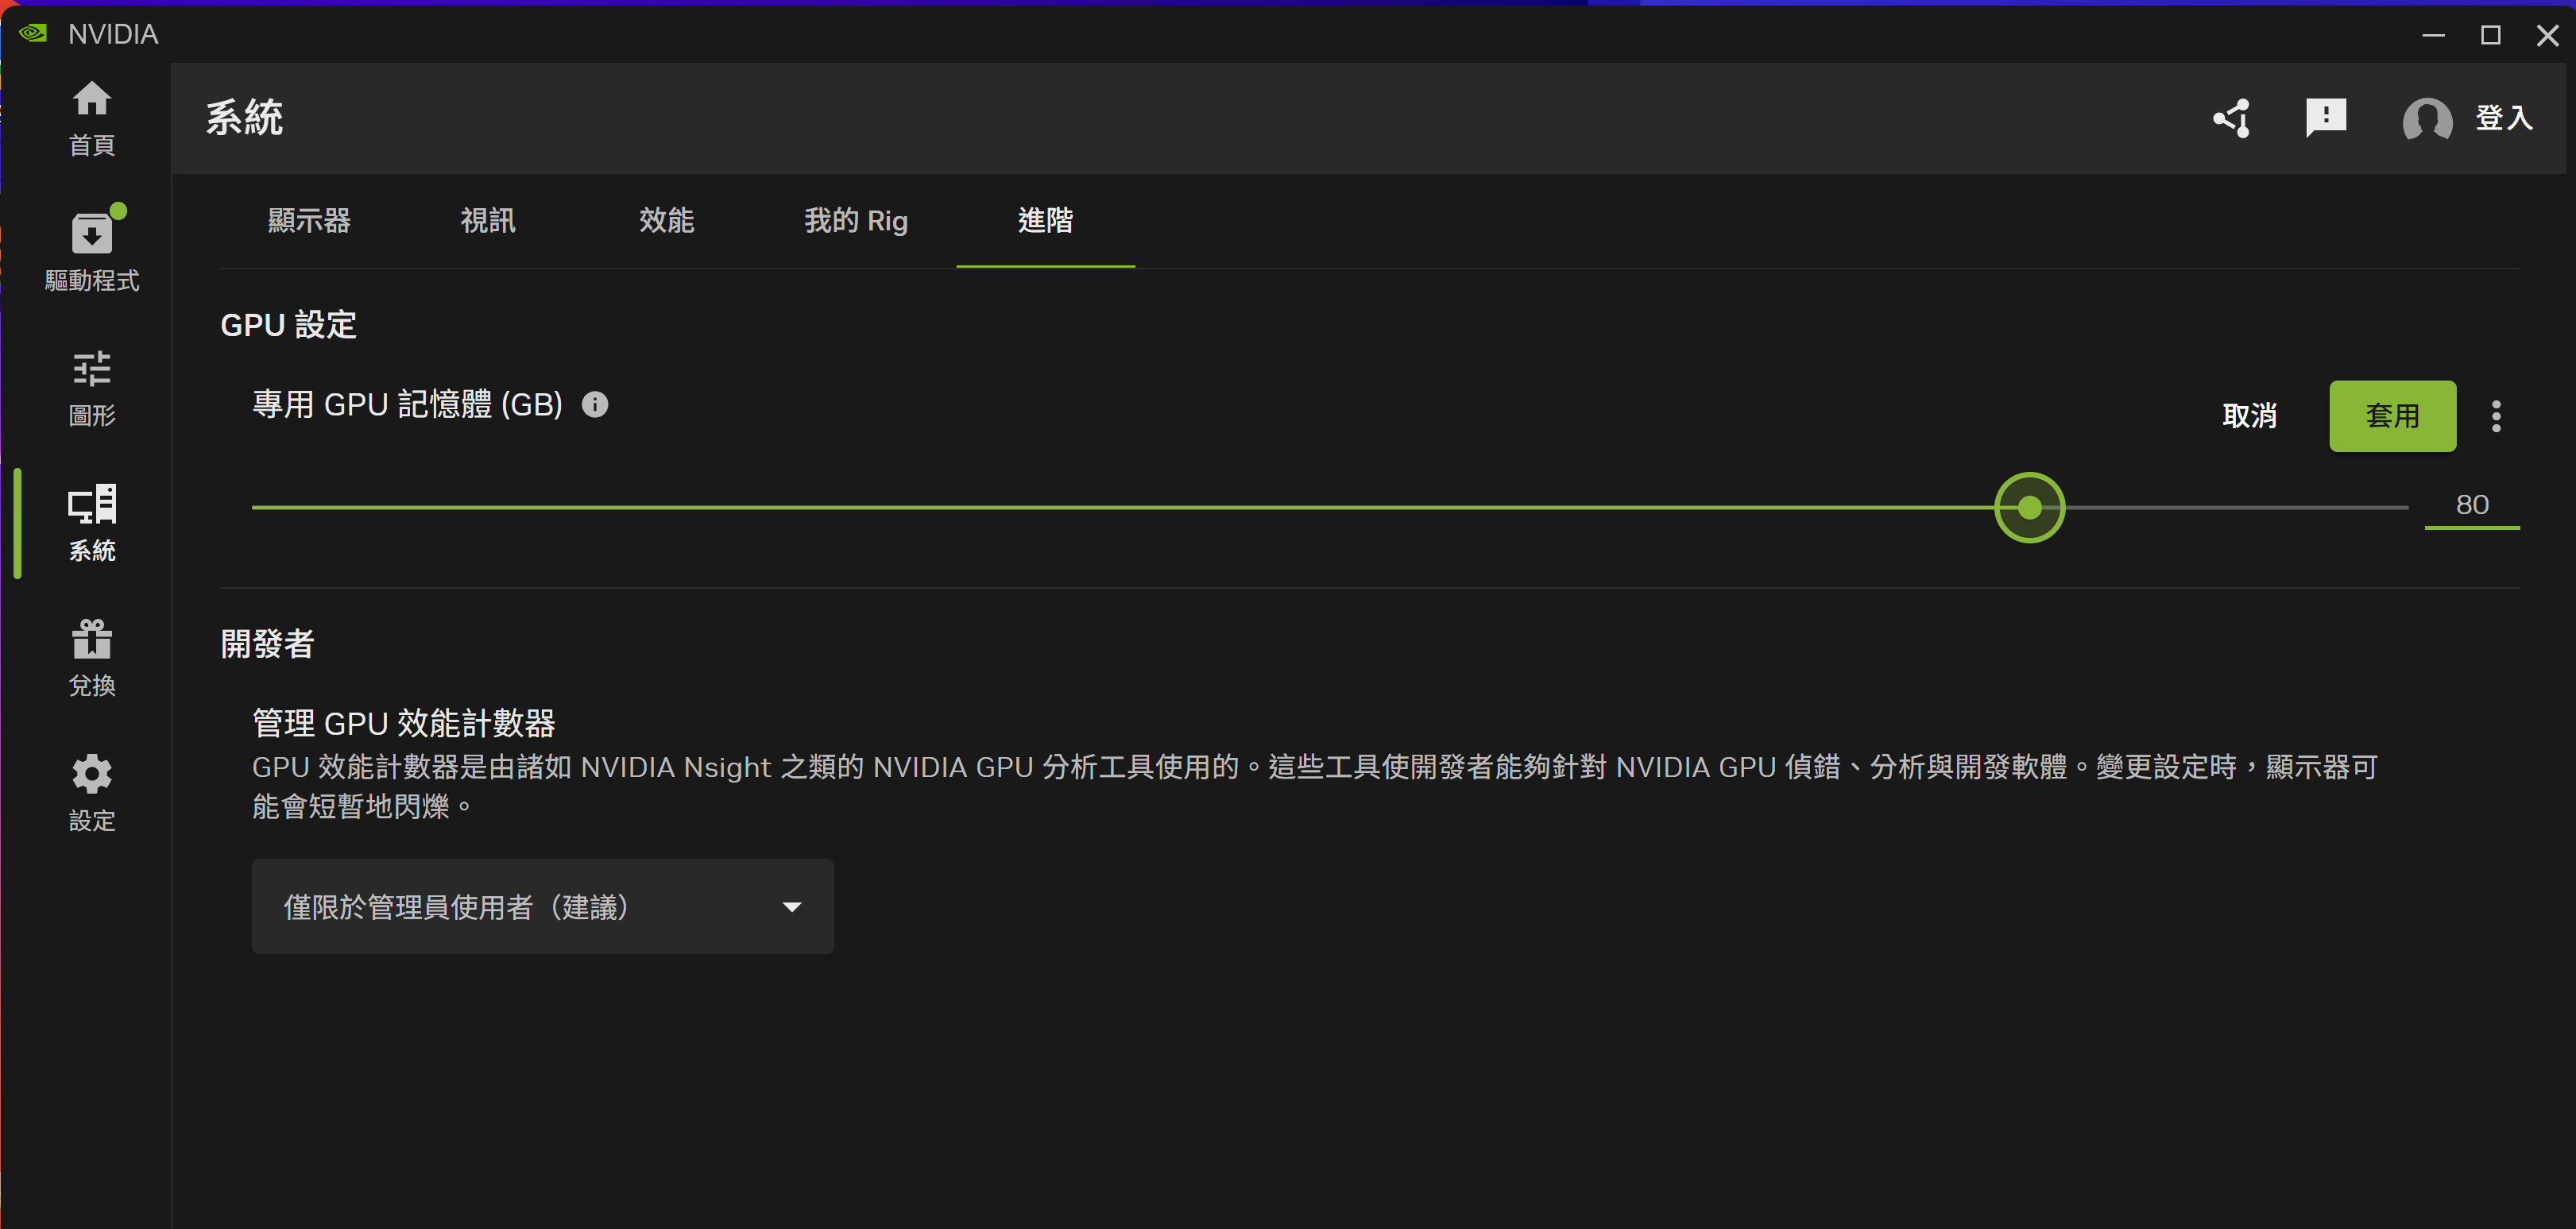
Task: Switch to the 視訊 tab
Action: click(x=488, y=220)
